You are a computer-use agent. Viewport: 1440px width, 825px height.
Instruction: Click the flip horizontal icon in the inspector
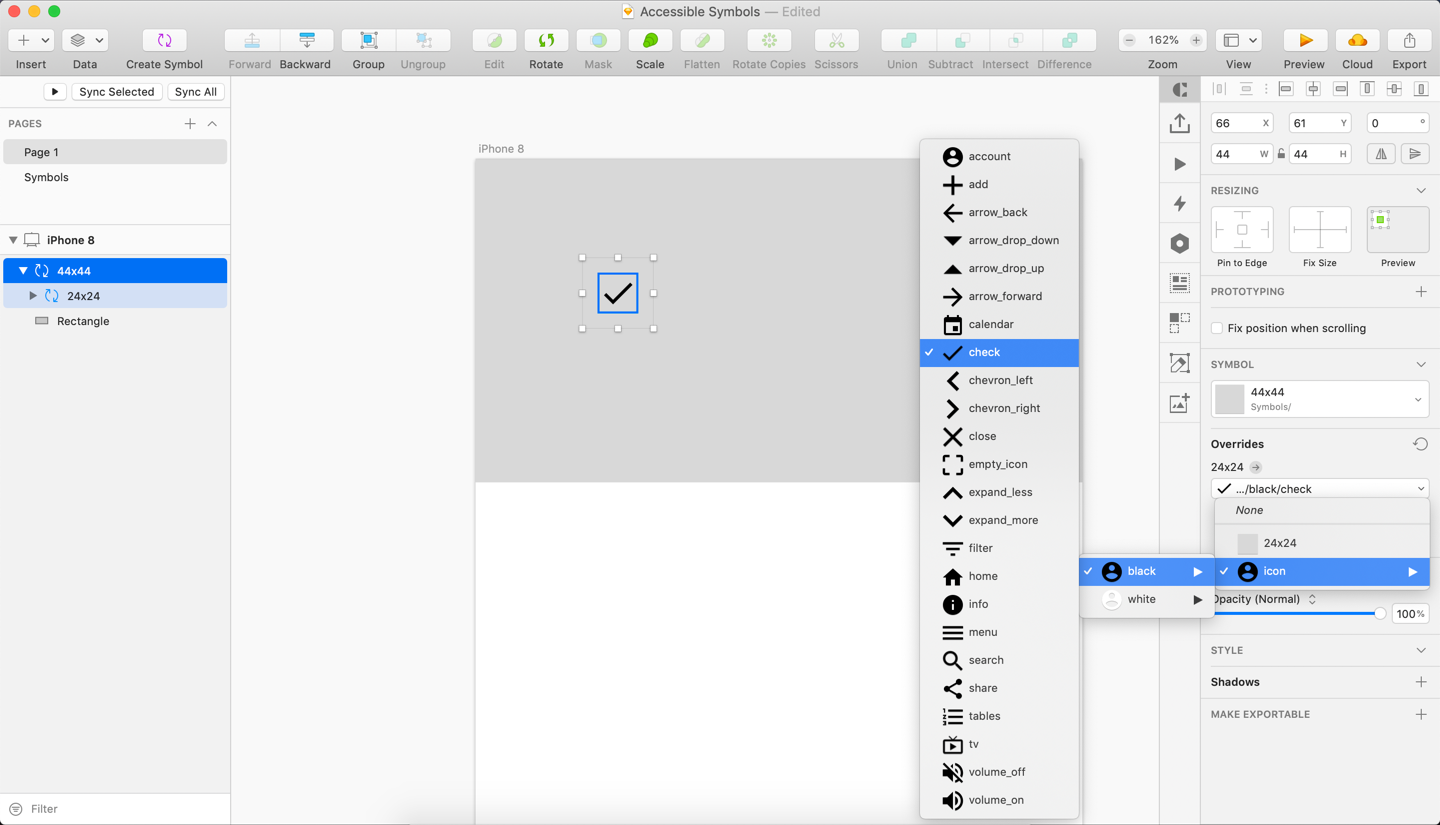click(x=1381, y=153)
